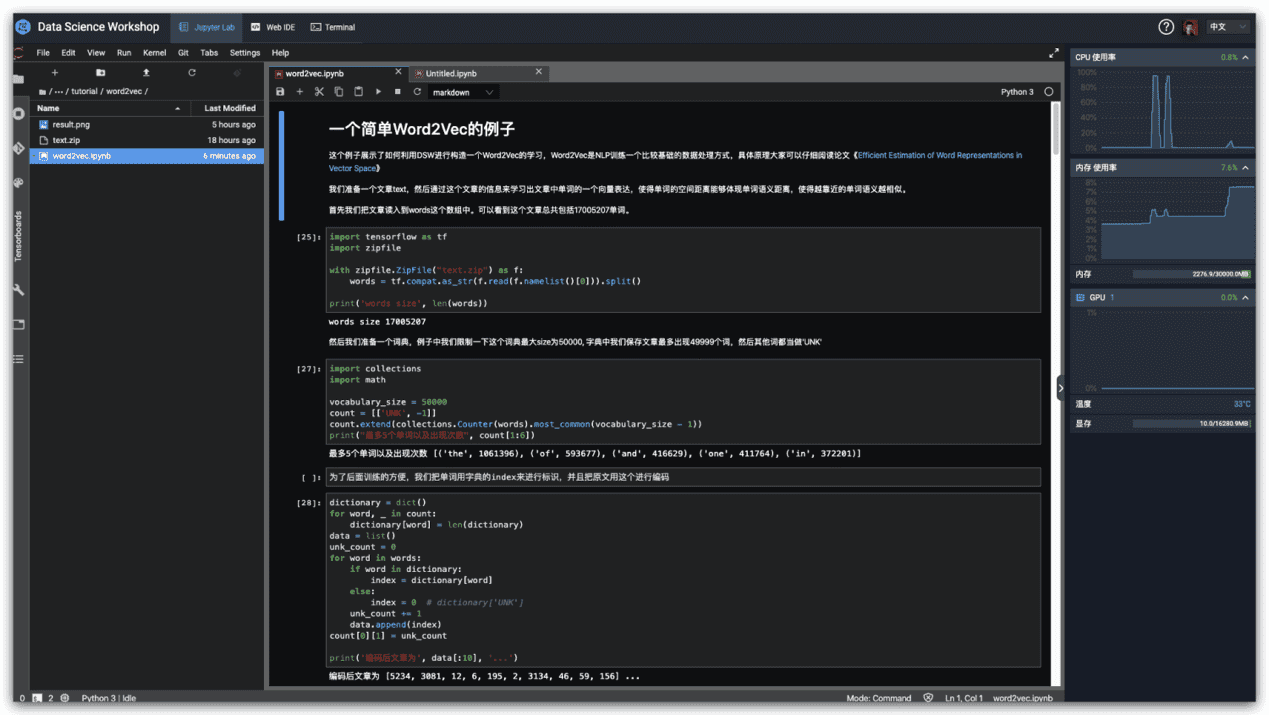This screenshot has width=1269, height=715.
Task: Sort files by the Last Modified column
Action: pos(230,108)
